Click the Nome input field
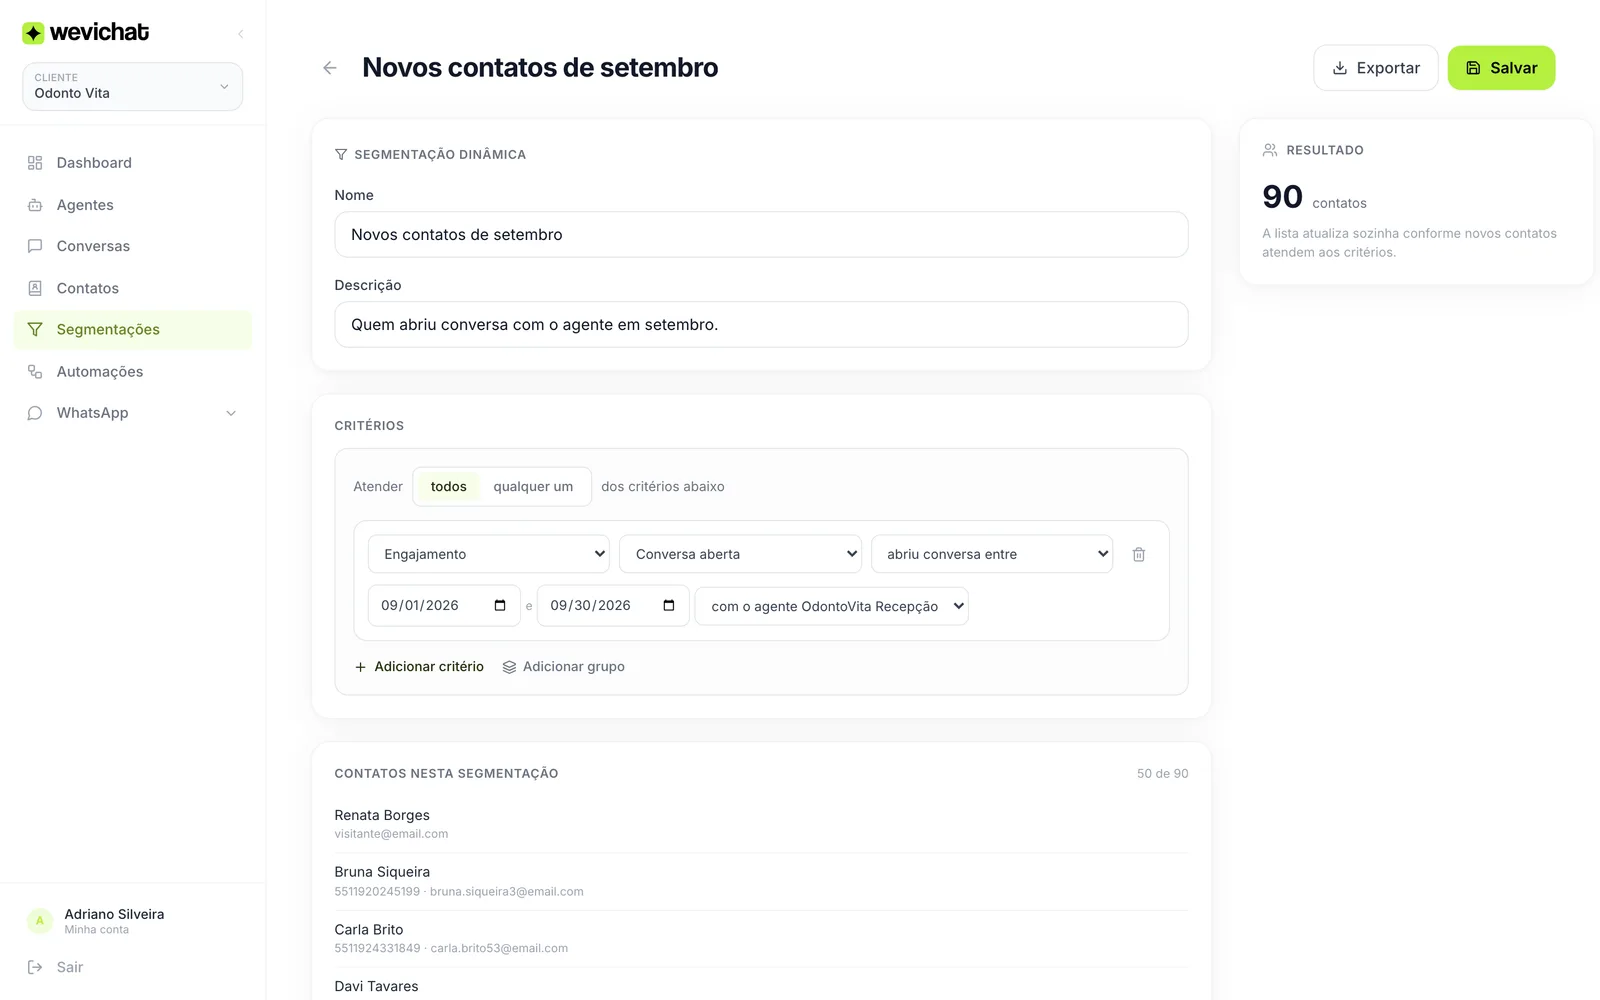The image size is (1600, 1000). [761, 234]
